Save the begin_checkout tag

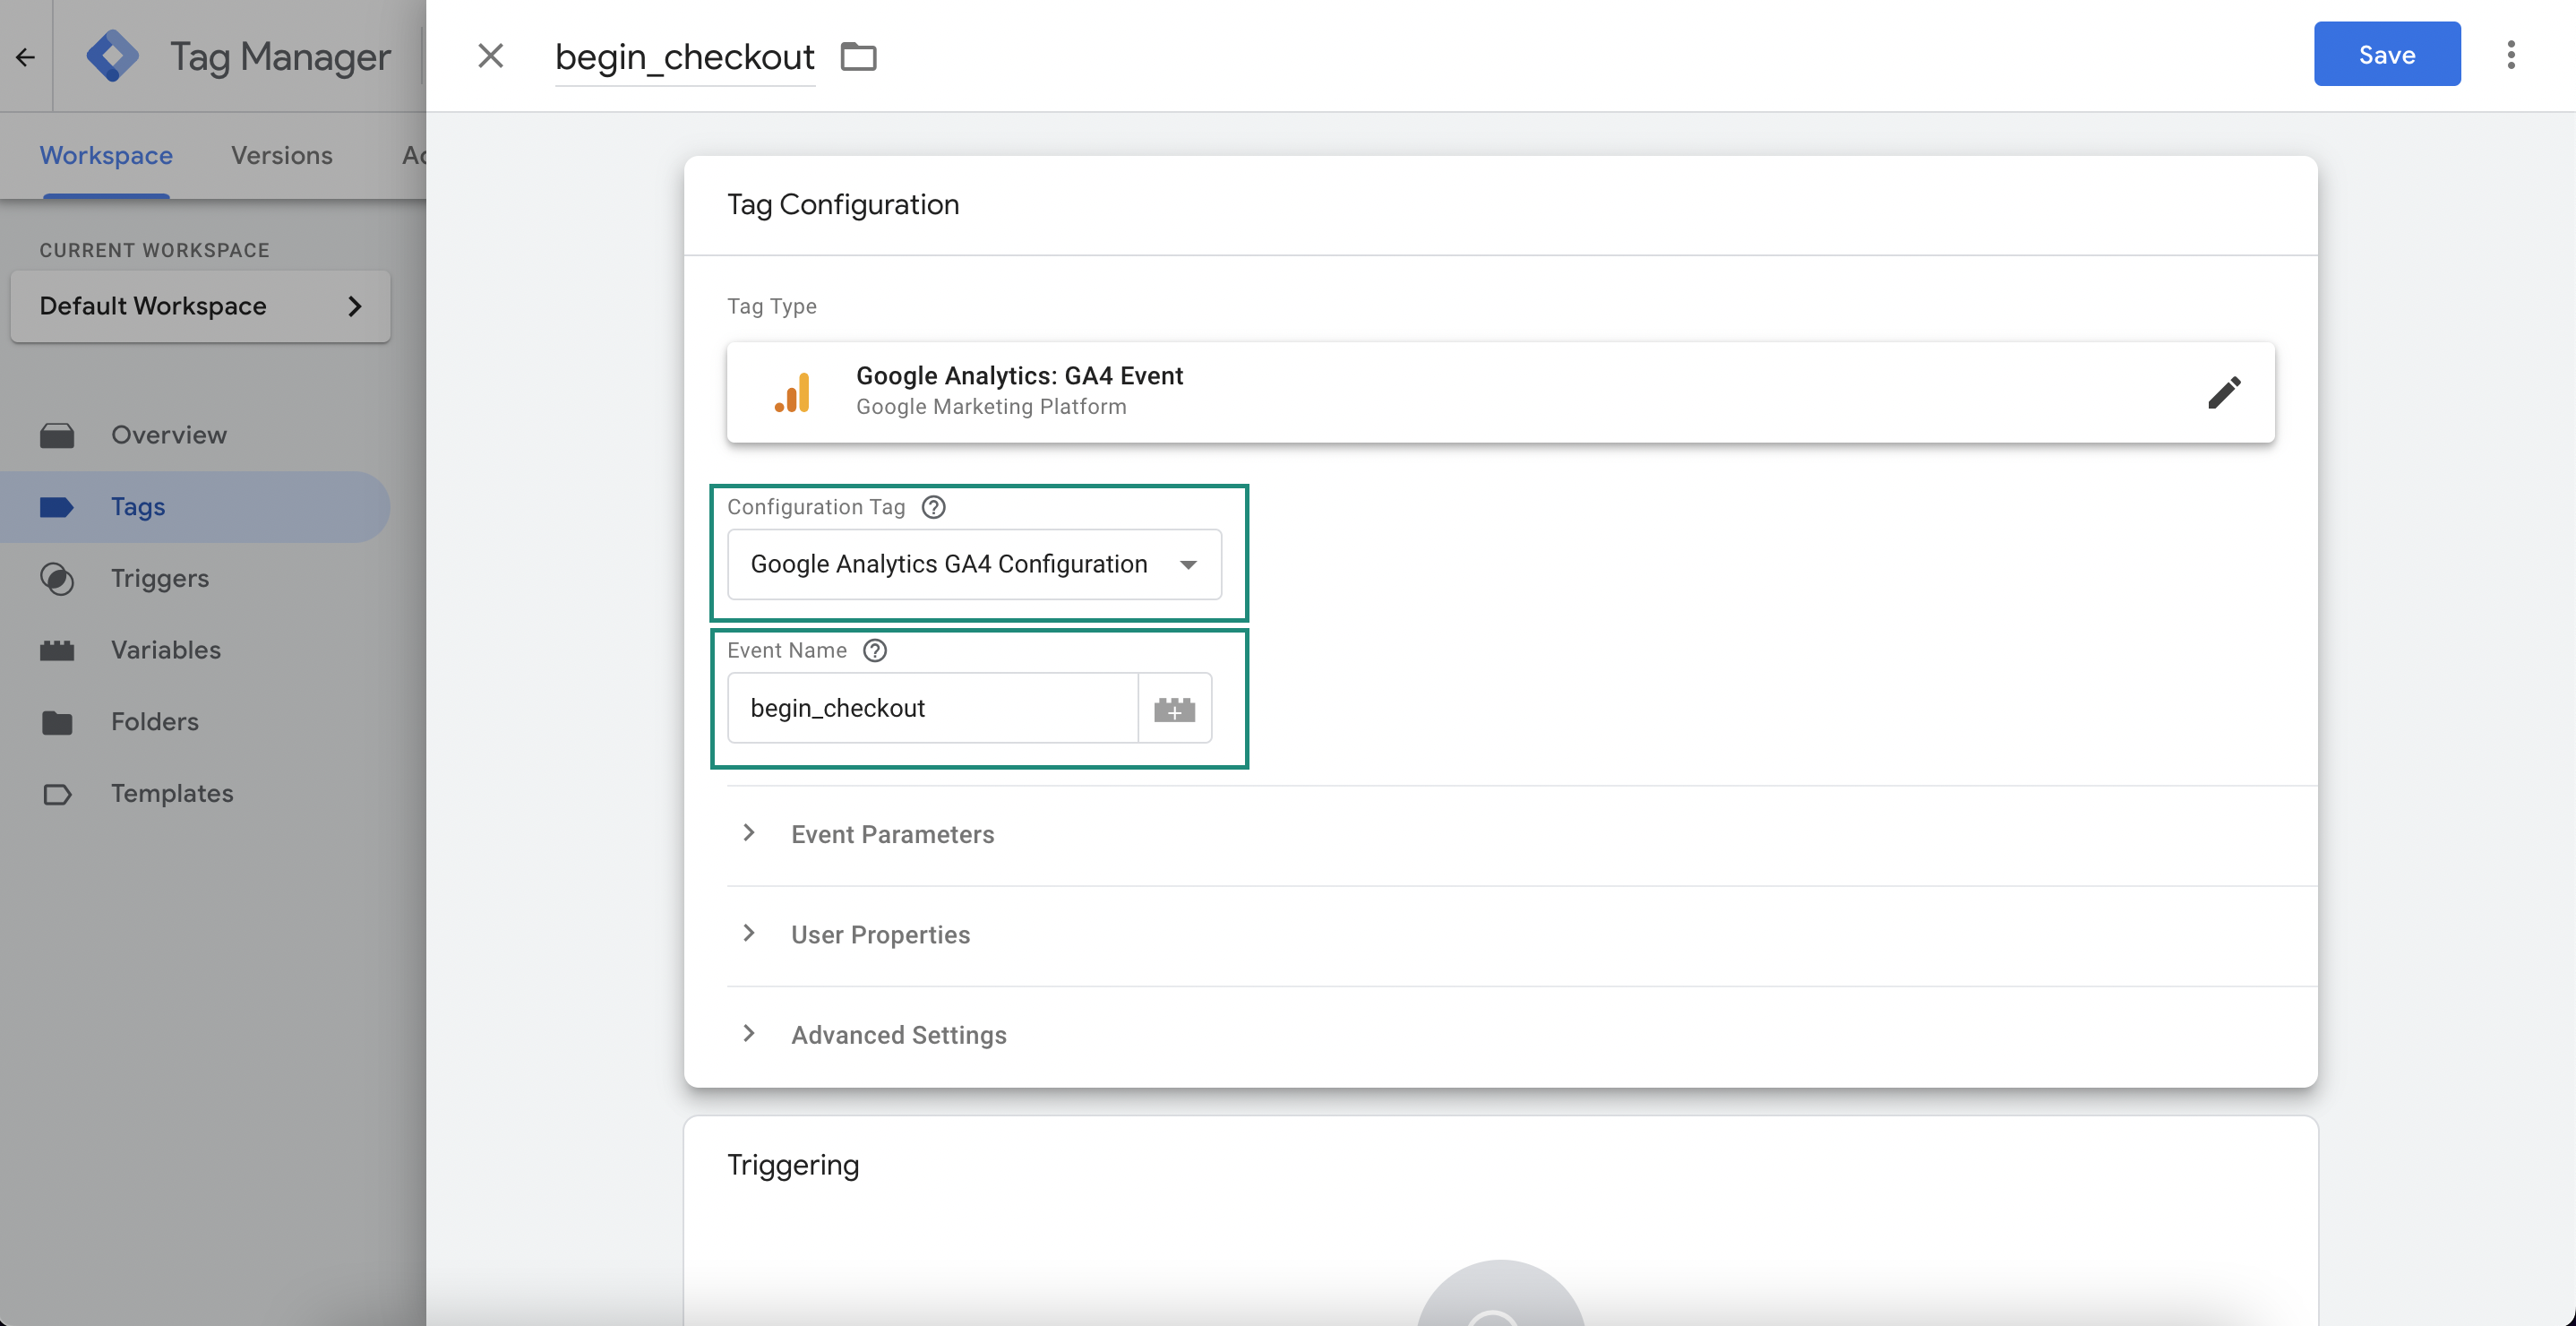click(x=2386, y=54)
